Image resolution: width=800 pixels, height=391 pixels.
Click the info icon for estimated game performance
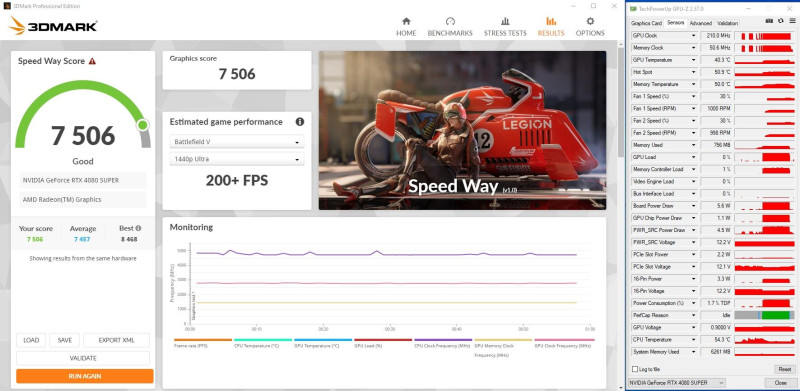click(x=300, y=122)
